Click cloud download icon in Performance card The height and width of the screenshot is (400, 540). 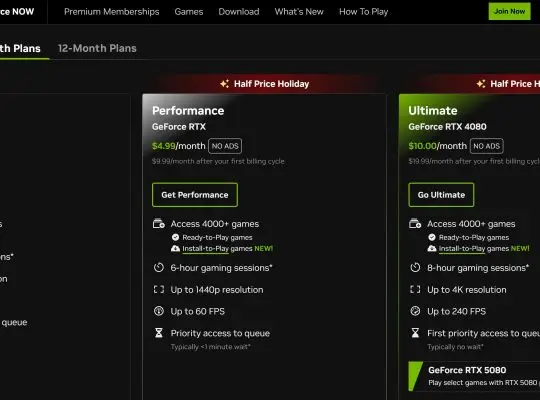click(175, 248)
